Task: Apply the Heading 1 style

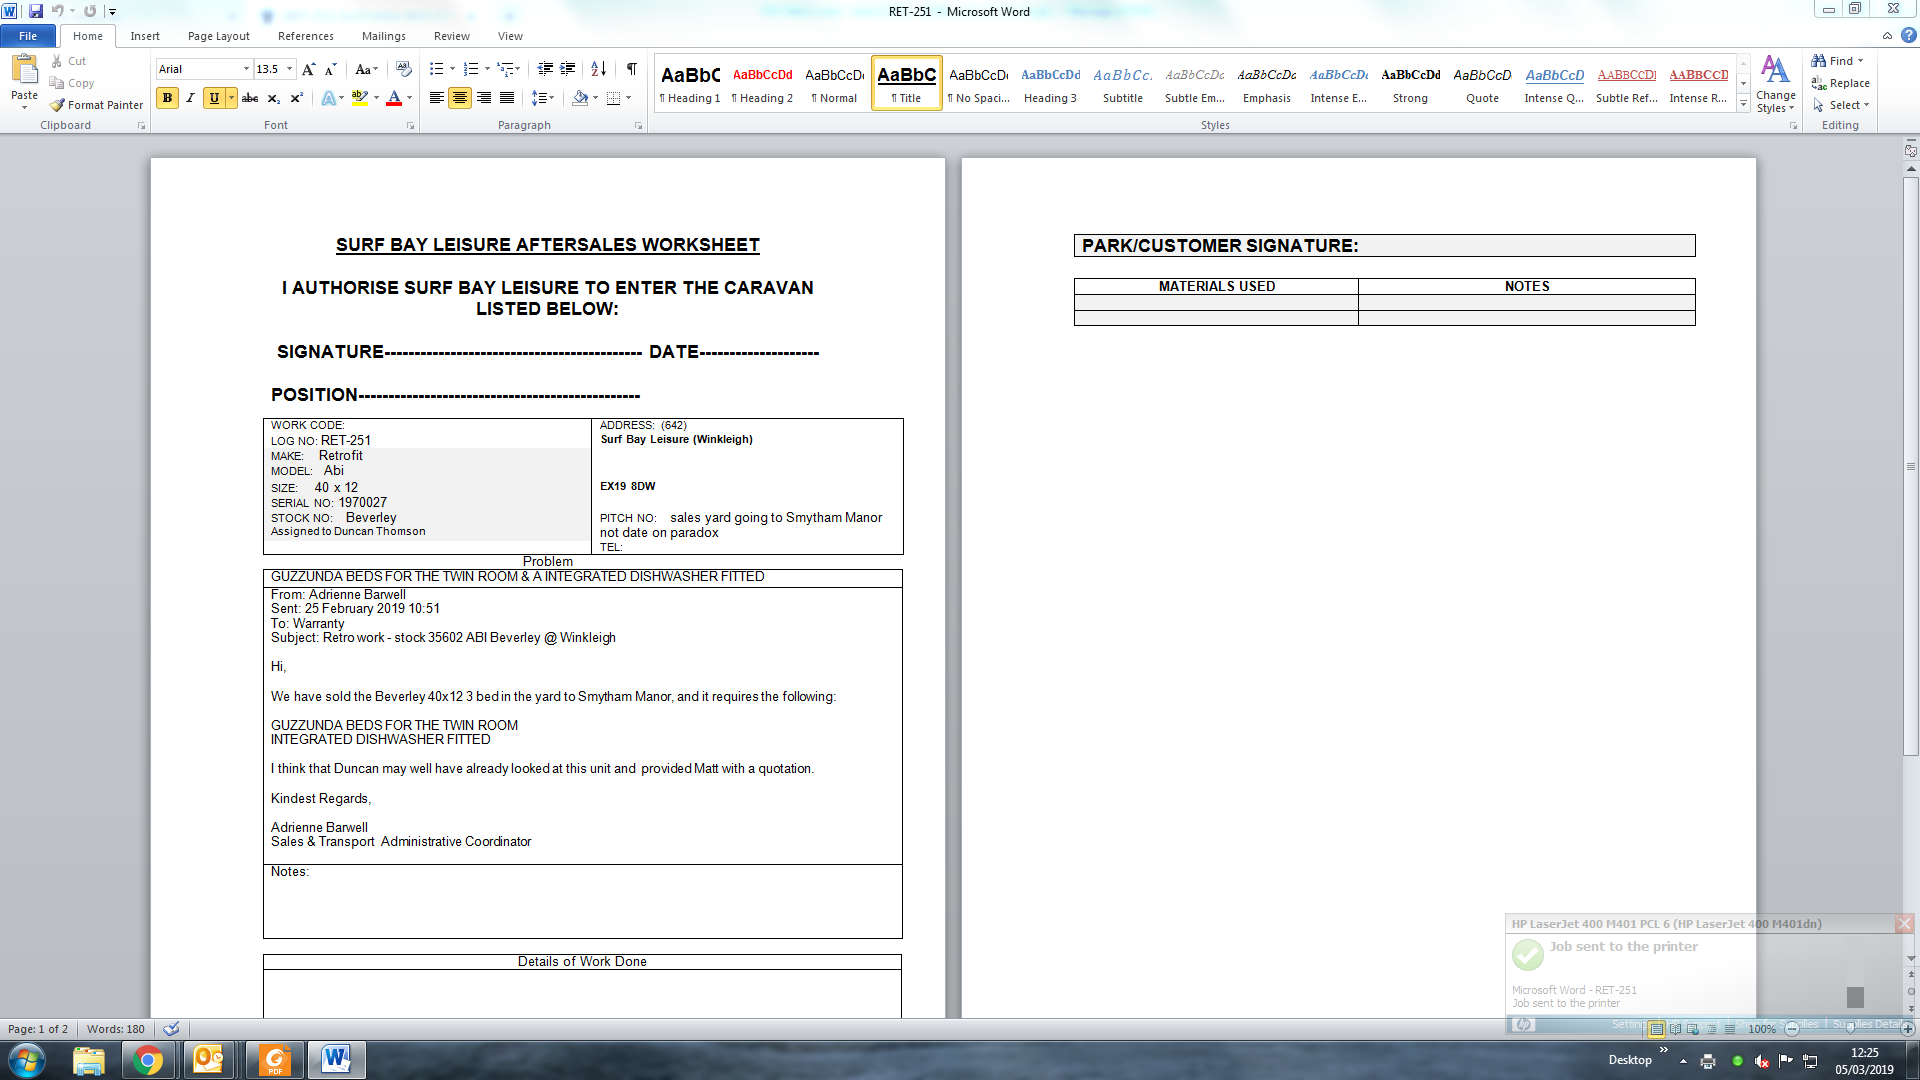Action: coord(690,84)
